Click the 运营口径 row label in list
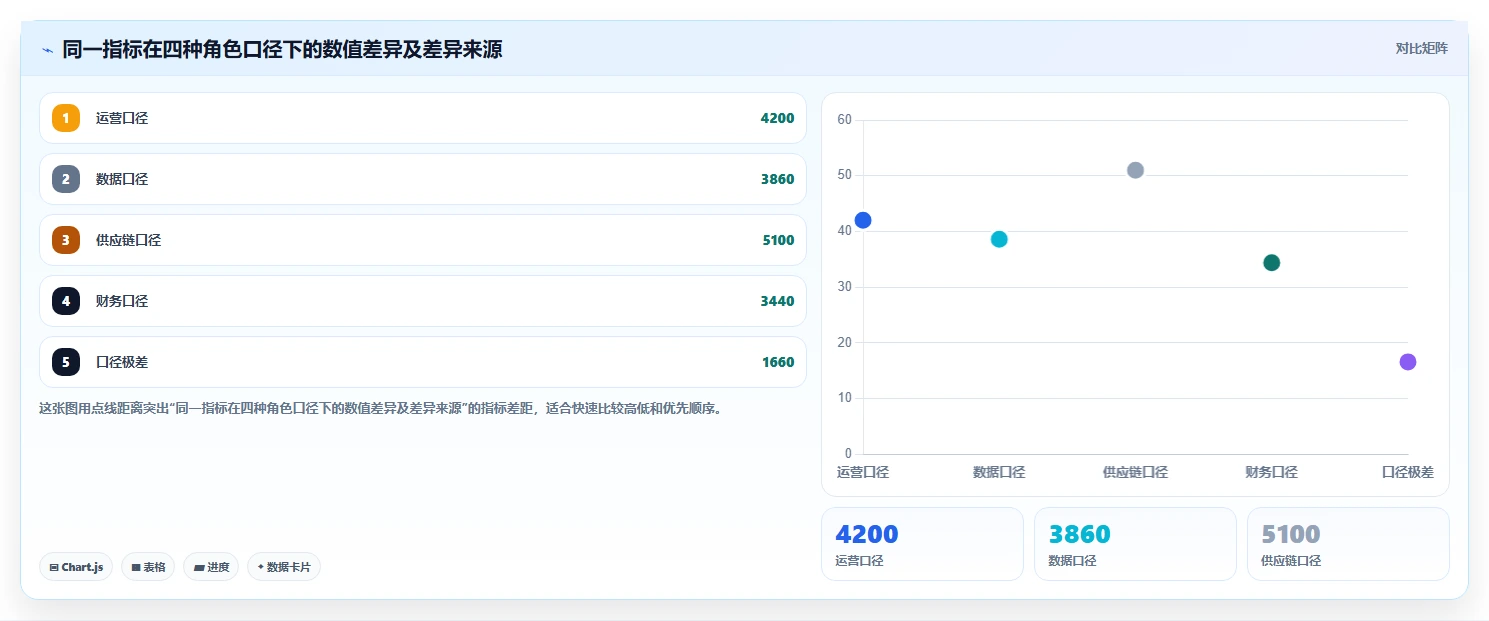The image size is (1489, 621). [x=122, y=118]
